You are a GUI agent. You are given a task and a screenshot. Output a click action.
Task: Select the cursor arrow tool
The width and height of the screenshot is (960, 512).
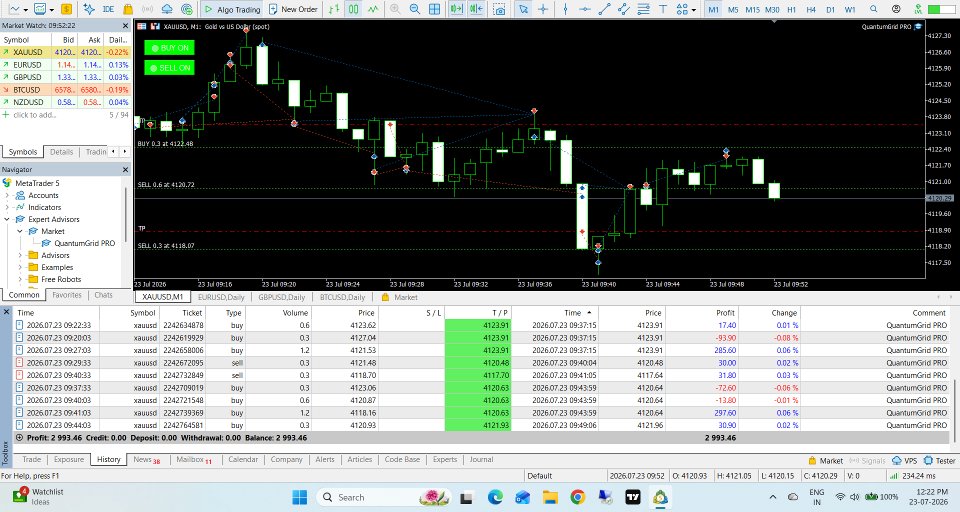pyautogui.click(x=523, y=9)
